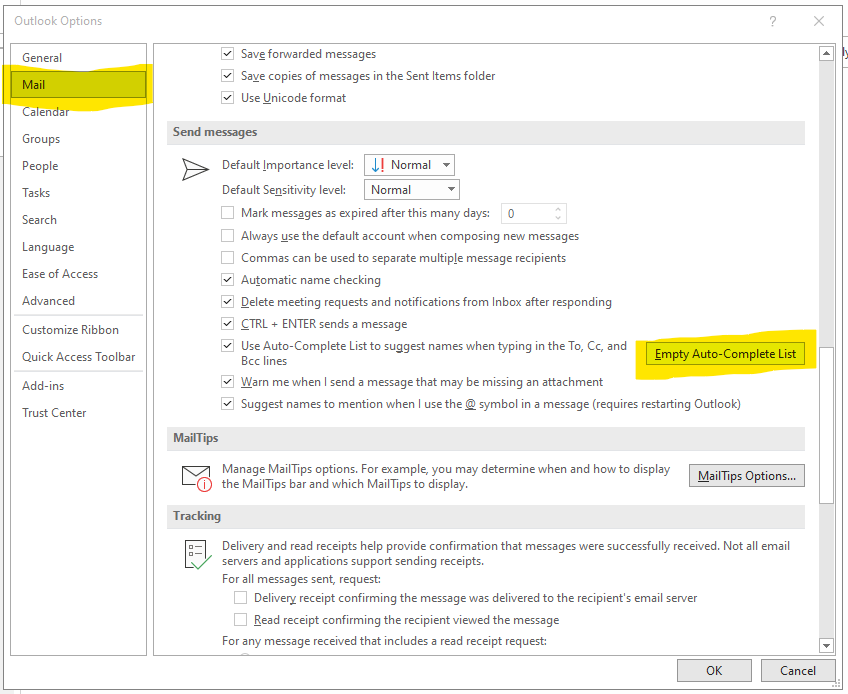This screenshot has height=694, width=848.
Task: Check "Commas can be used to separate recipients"
Action: 227,257
